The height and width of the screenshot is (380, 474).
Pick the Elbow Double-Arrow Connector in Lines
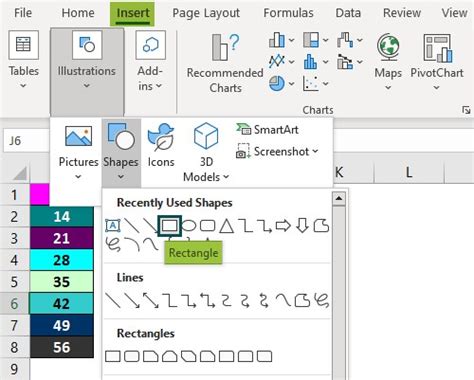point(207,300)
